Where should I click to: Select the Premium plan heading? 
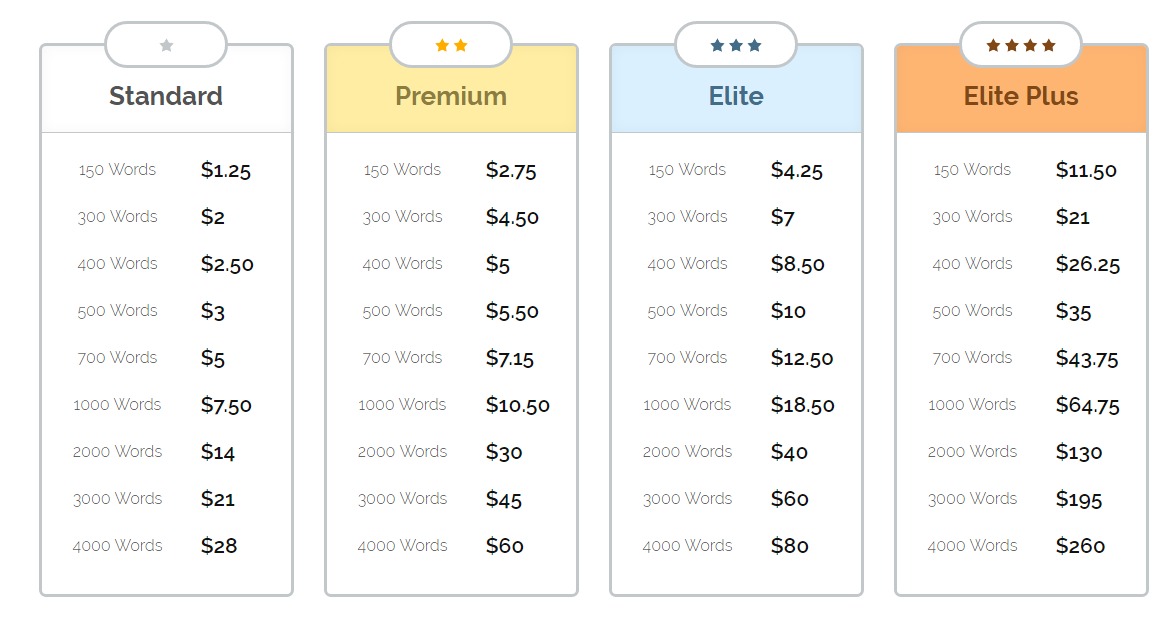click(451, 96)
